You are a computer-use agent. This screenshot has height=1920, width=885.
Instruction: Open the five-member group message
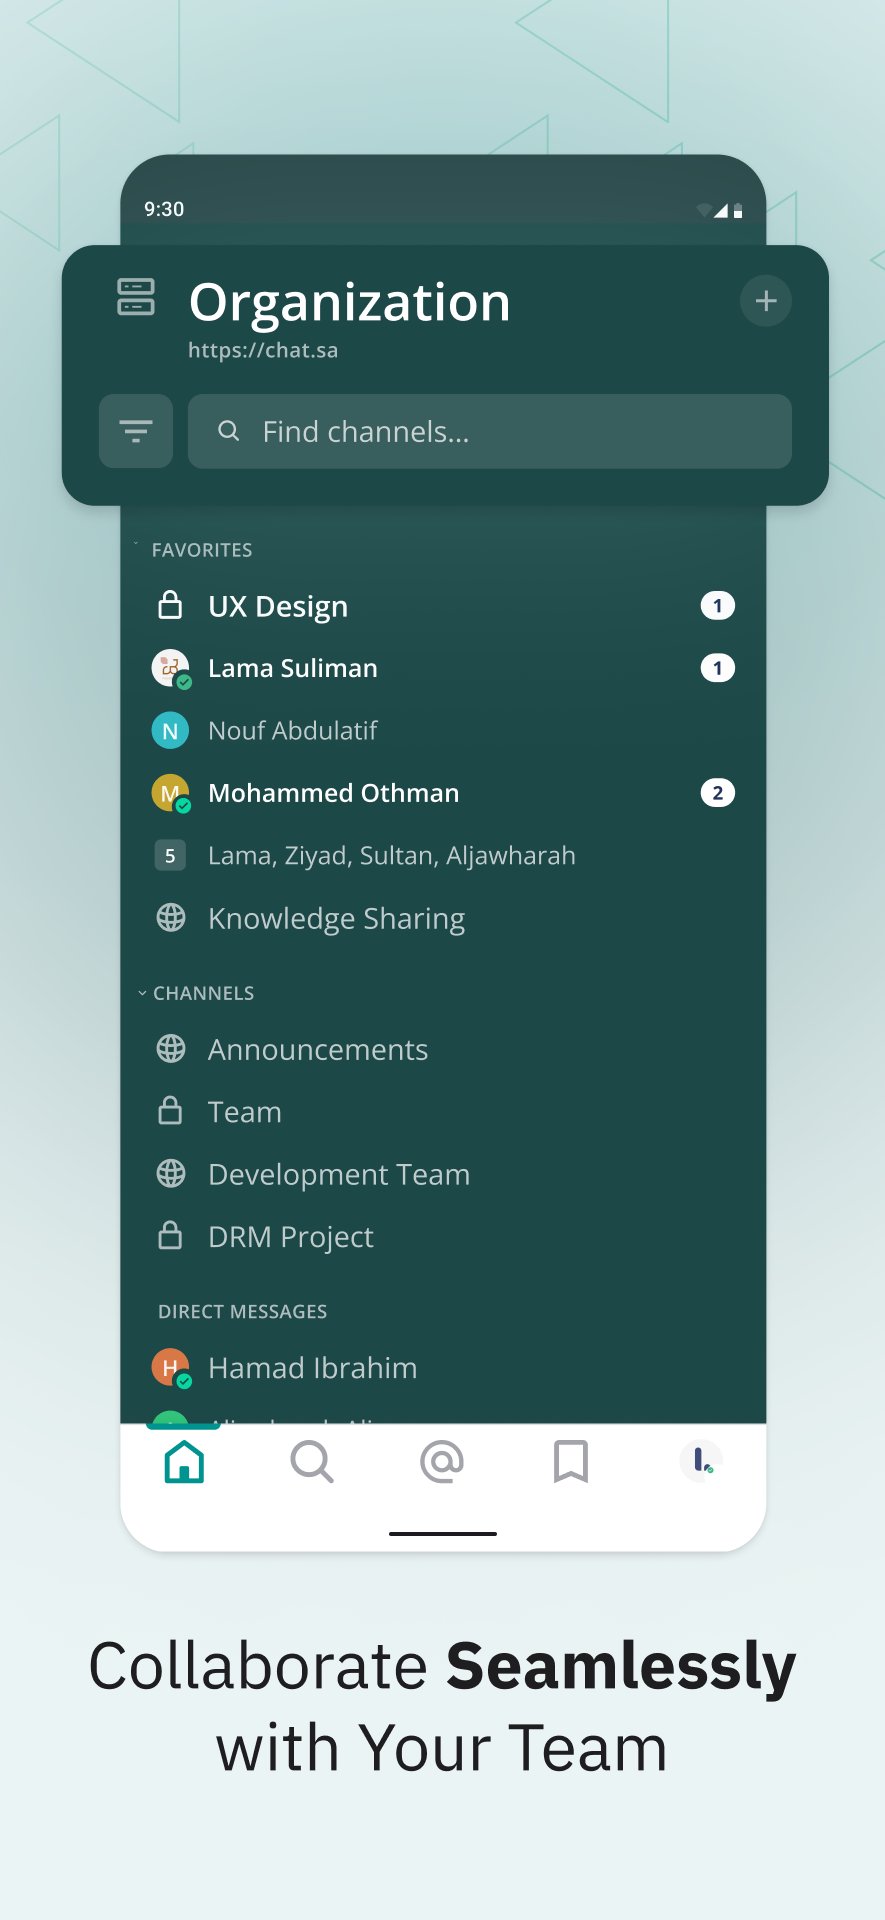(391, 856)
